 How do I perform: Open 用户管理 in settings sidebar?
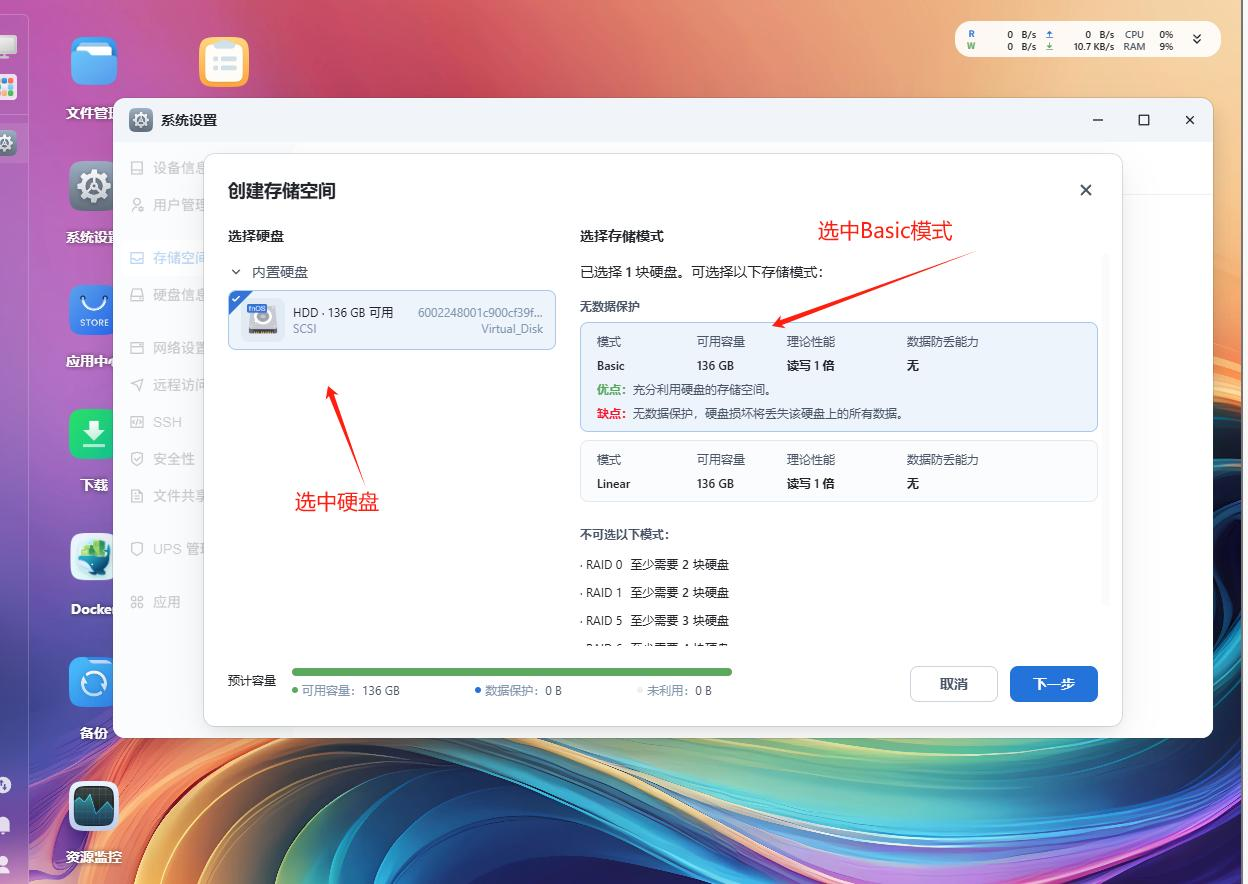pos(168,205)
